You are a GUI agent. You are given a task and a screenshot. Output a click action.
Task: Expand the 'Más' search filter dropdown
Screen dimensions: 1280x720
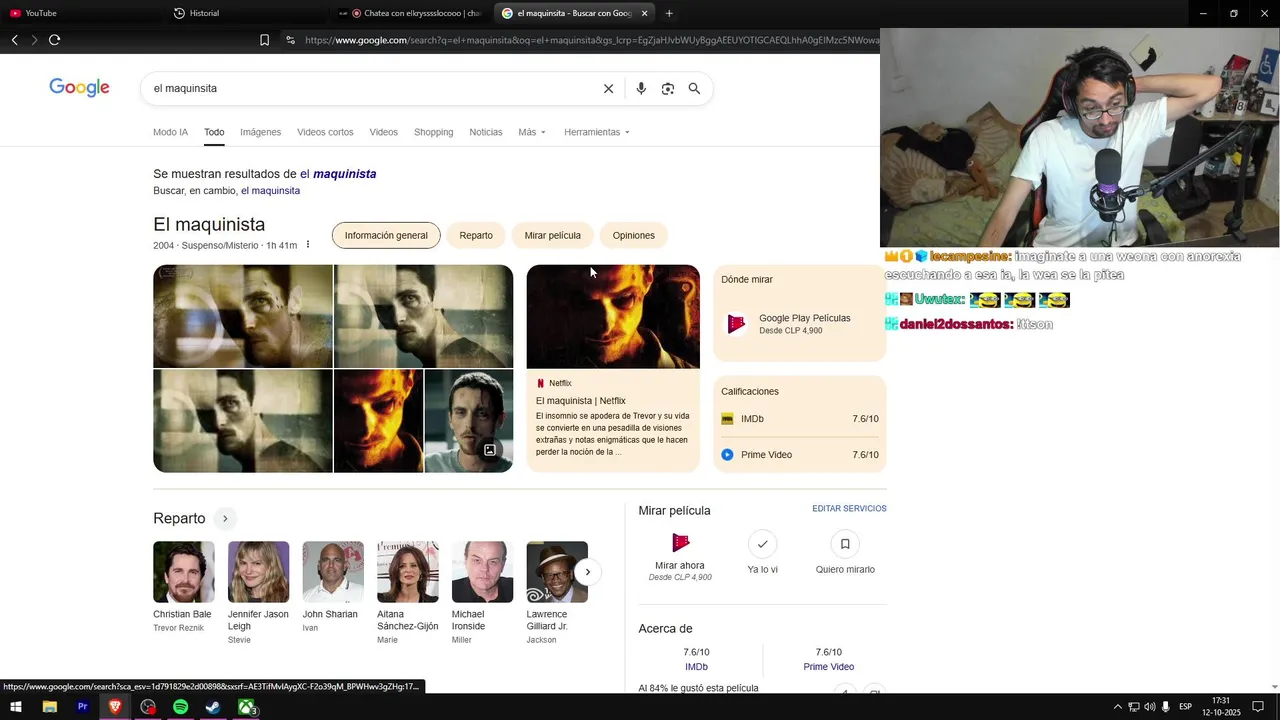click(532, 132)
